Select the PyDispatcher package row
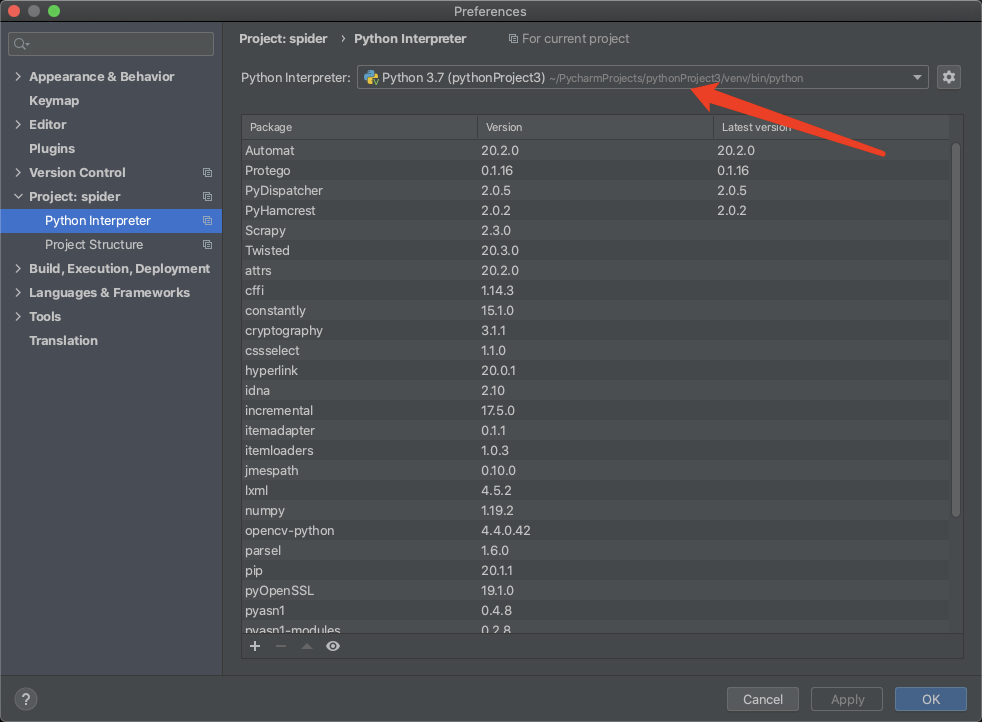The image size is (982, 722). pyautogui.click(x=596, y=190)
